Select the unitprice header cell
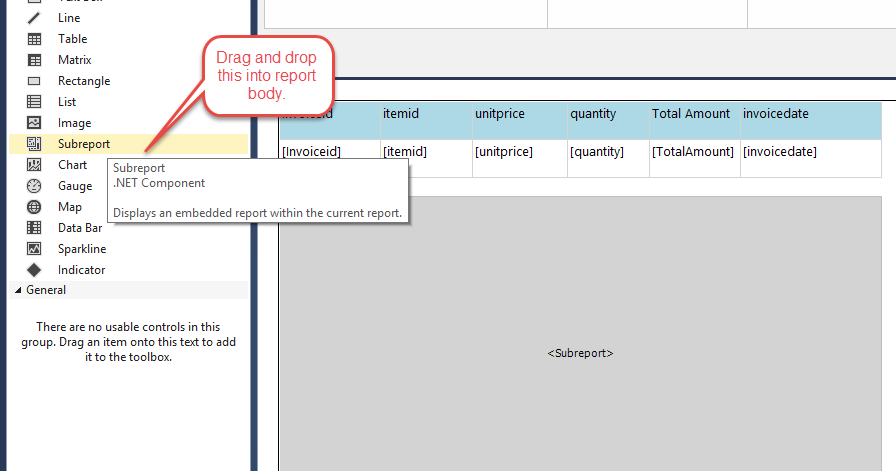The image size is (896, 471). (520, 121)
